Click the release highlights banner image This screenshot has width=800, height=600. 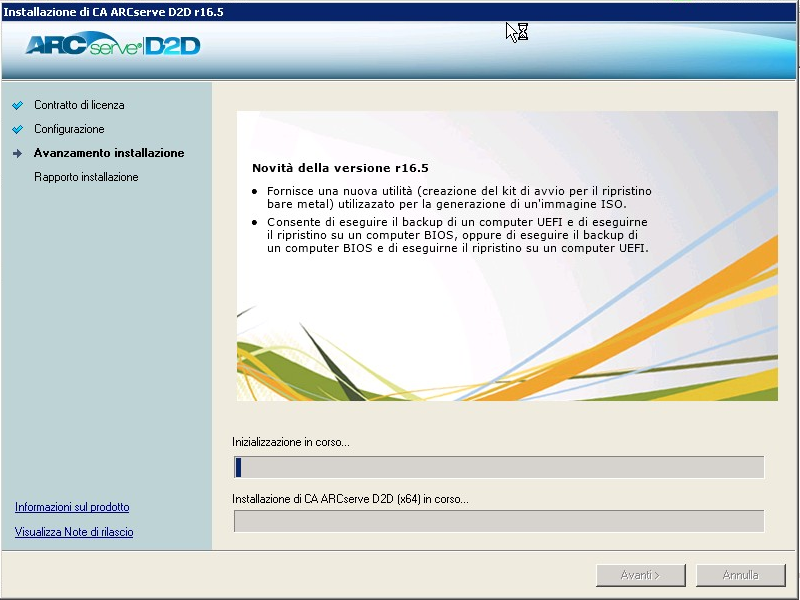[x=507, y=256]
